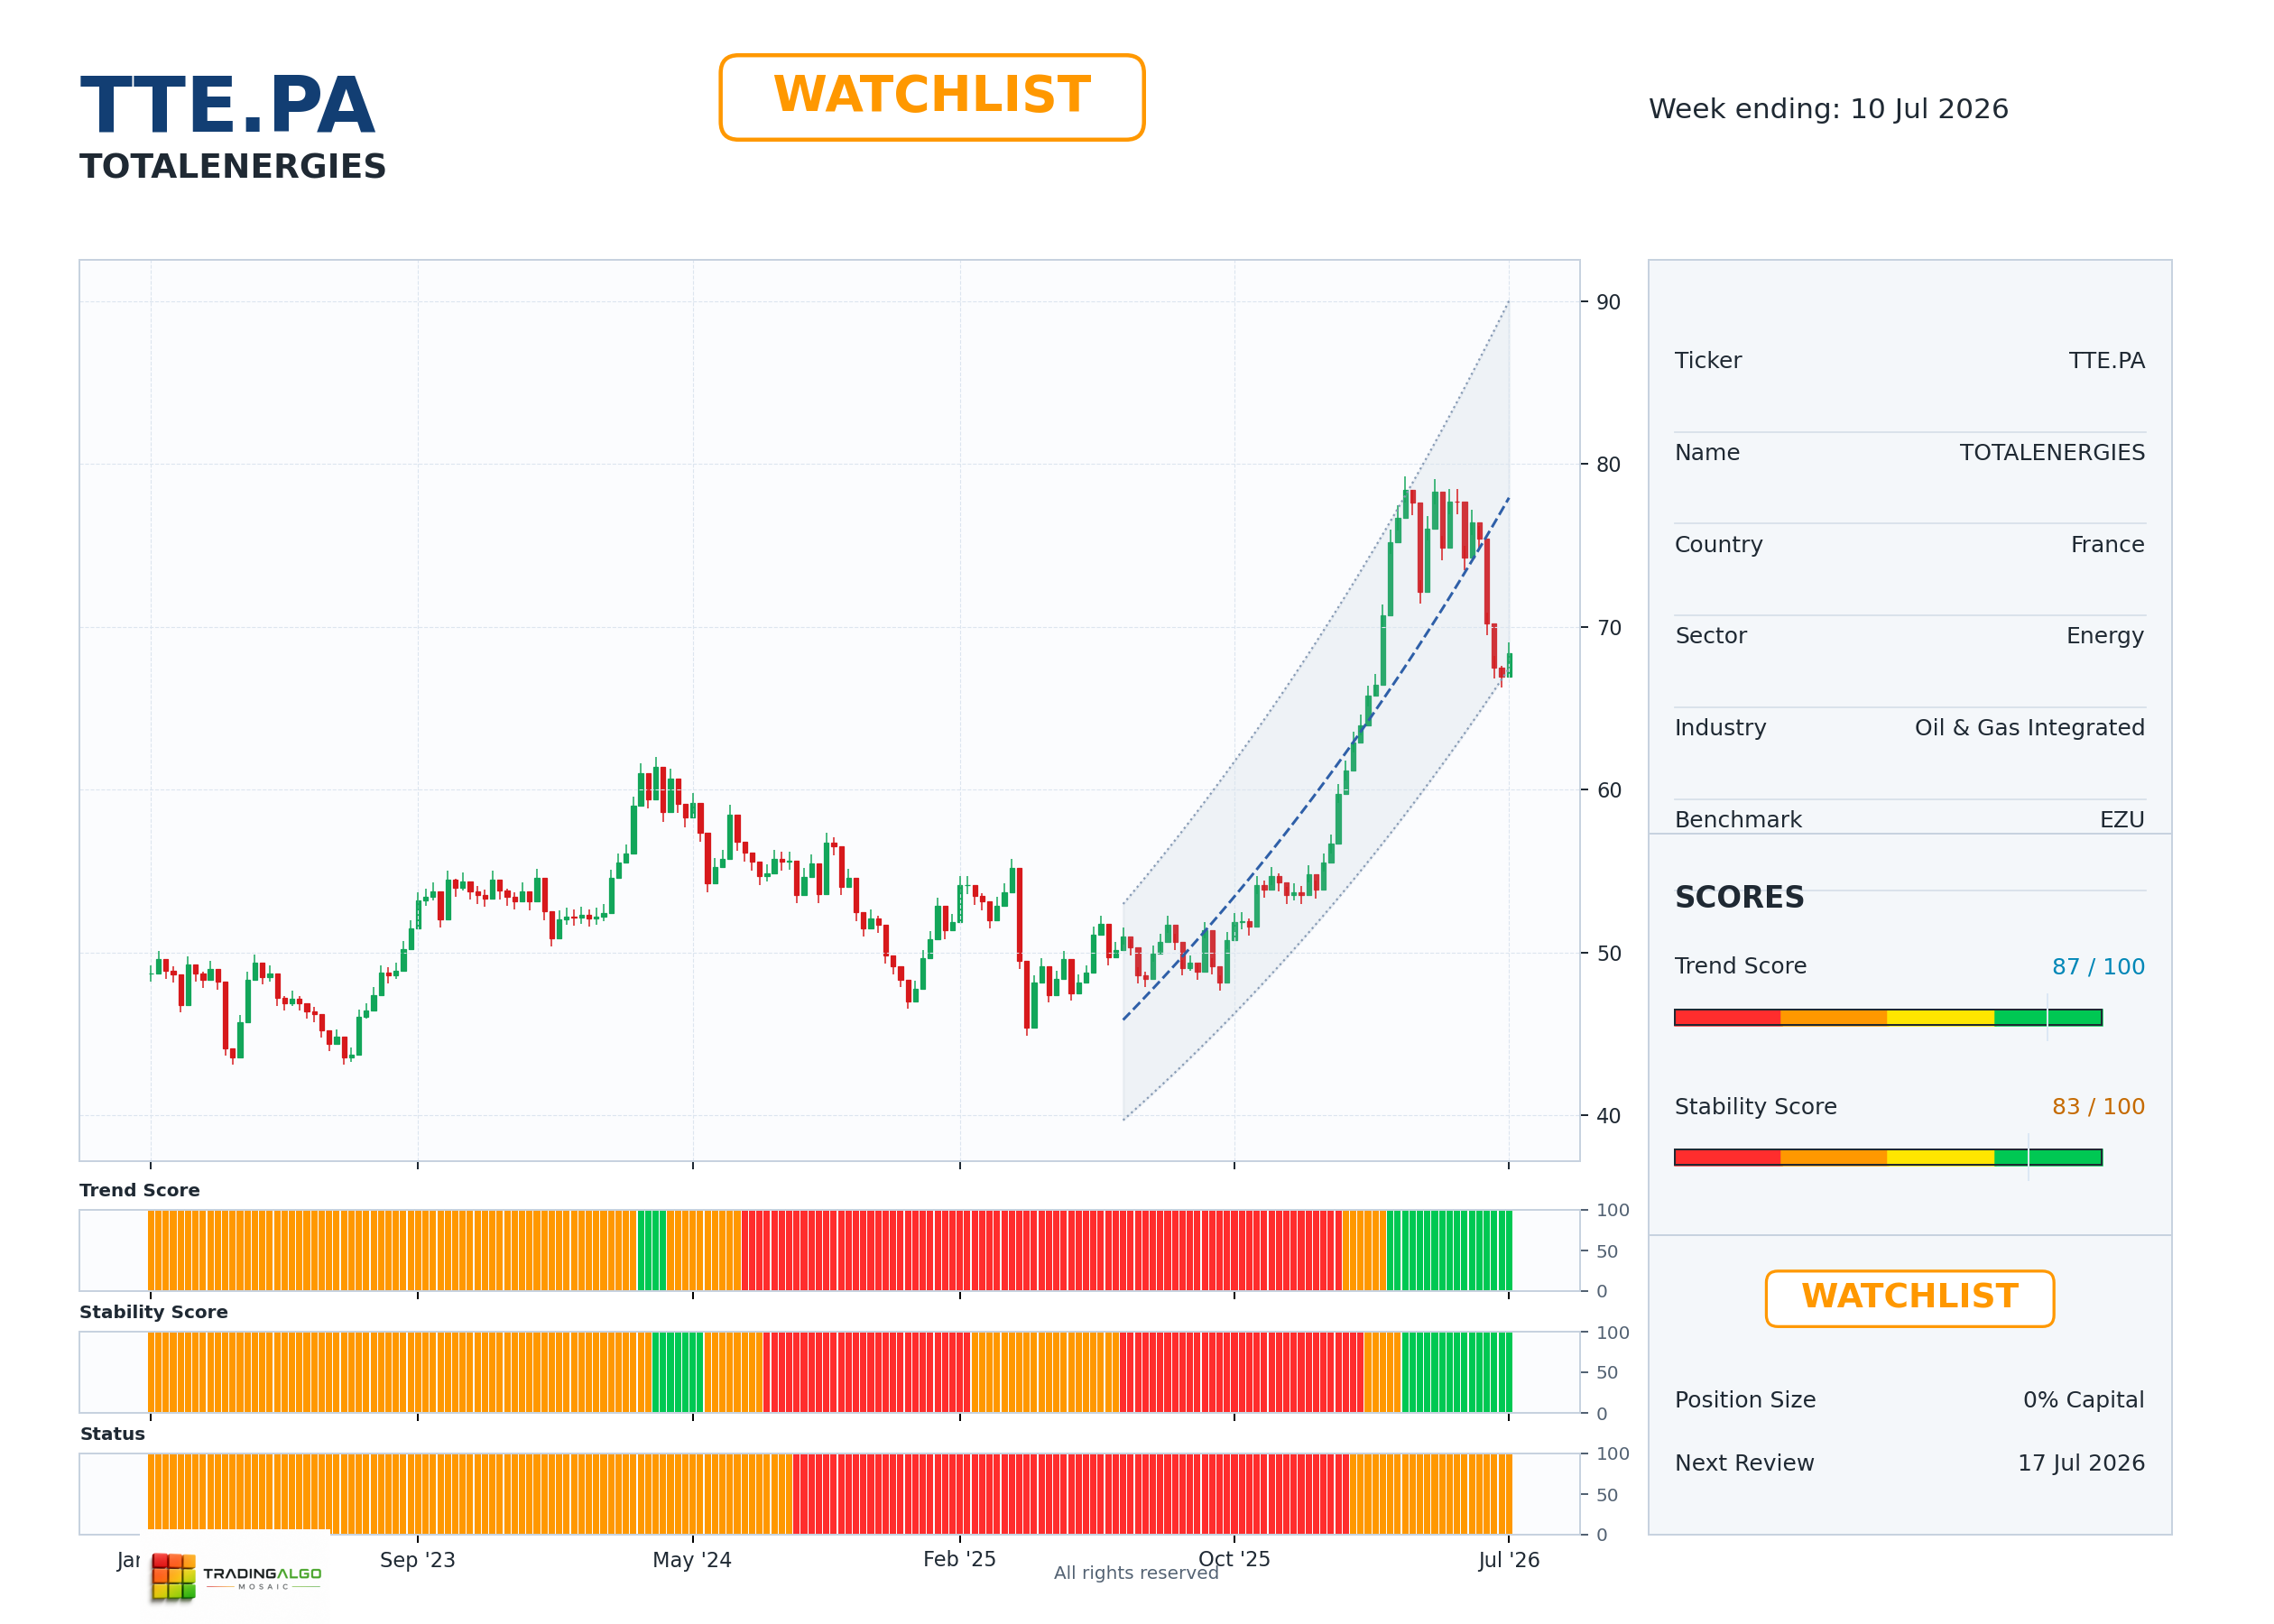2274x1624 pixels.
Task: Click the Stability Score strip chart label
Action: [x=153, y=1312]
